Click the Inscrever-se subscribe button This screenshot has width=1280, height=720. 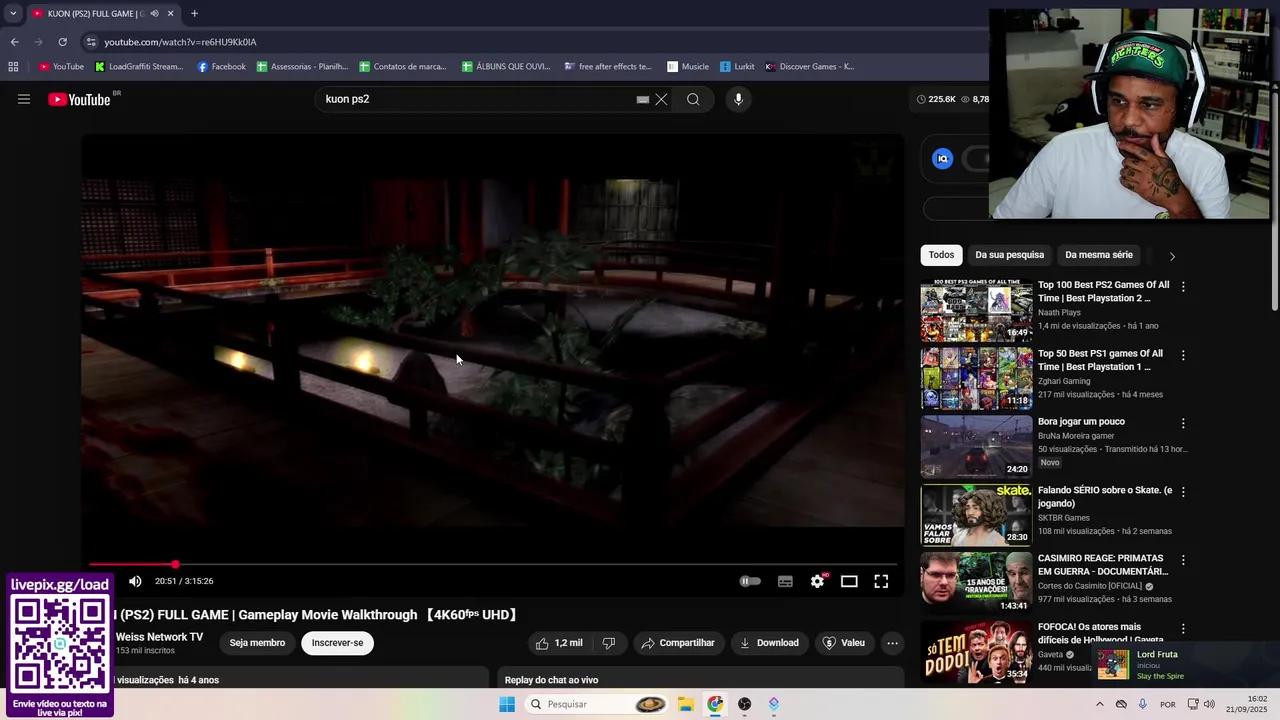(x=337, y=643)
